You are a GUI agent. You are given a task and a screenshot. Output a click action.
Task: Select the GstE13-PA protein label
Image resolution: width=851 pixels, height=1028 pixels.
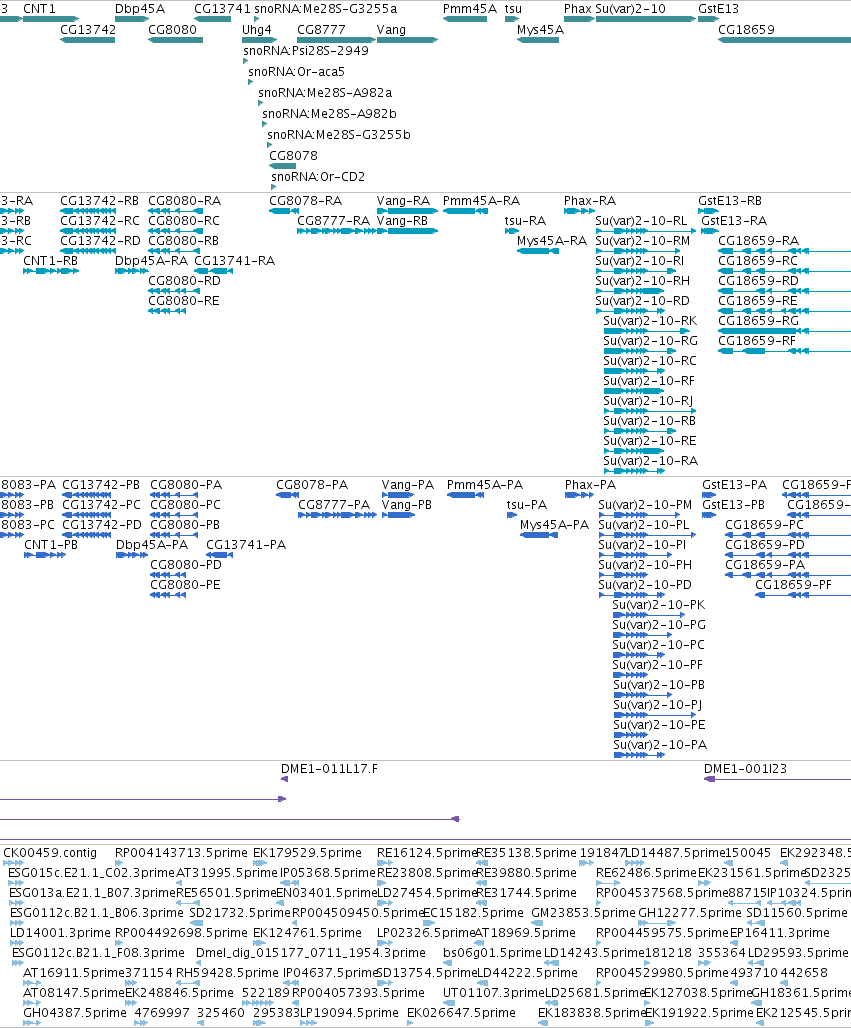(734, 484)
